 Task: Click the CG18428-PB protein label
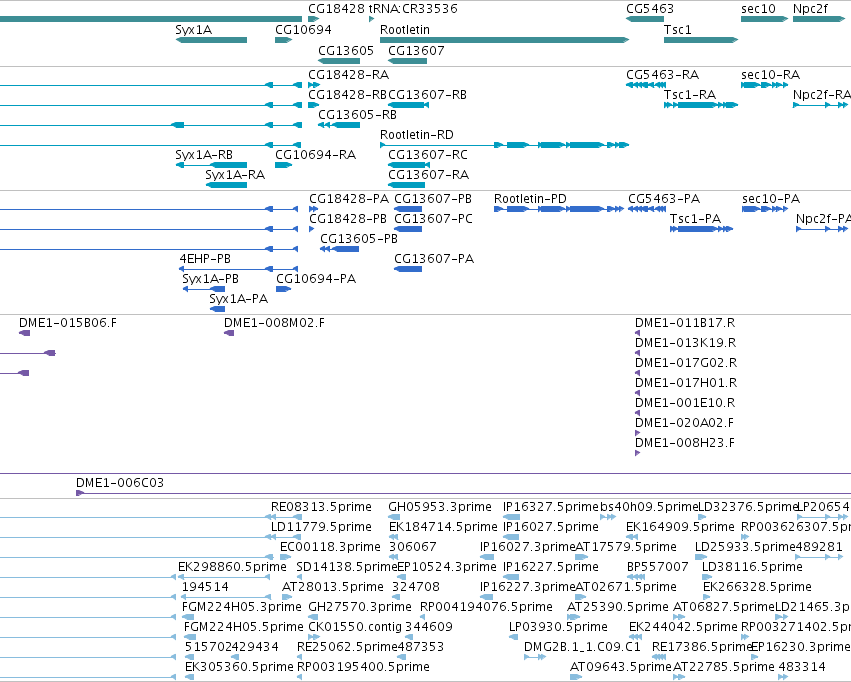(348, 219)
